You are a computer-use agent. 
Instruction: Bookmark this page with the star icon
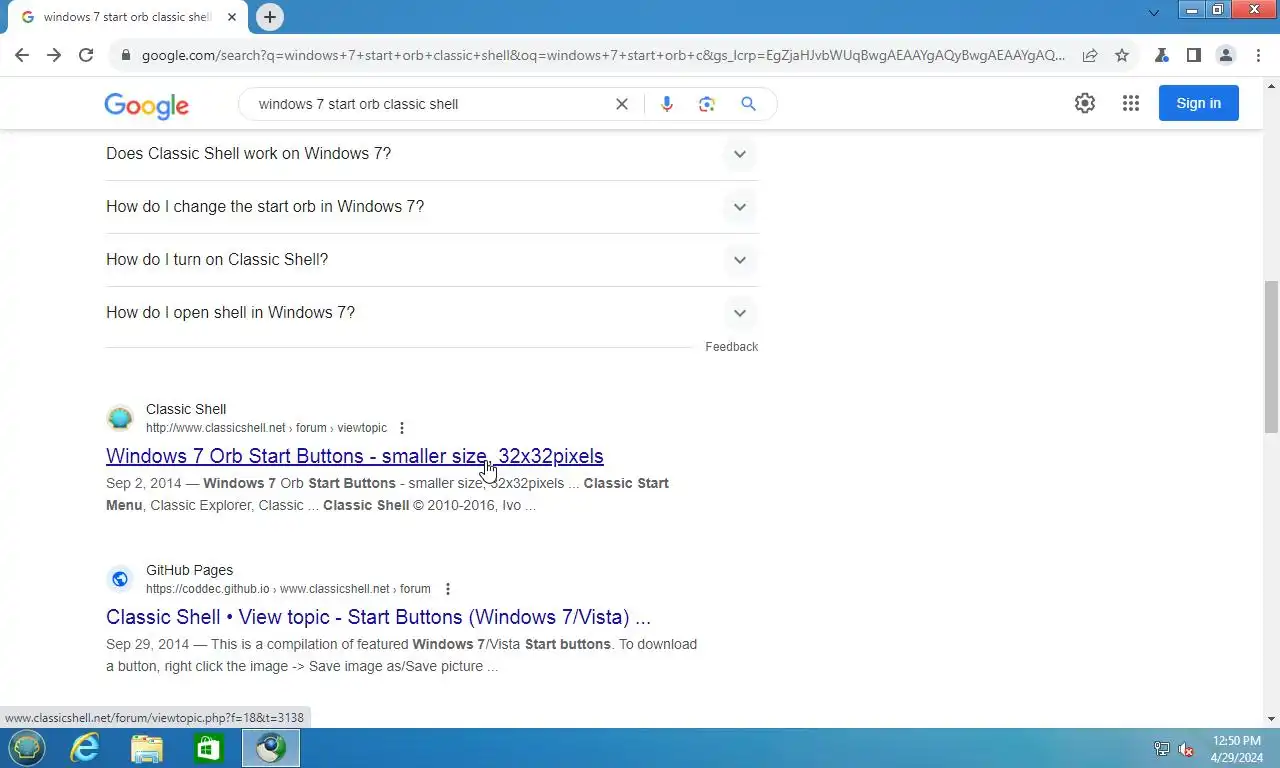coord(1122,56)
